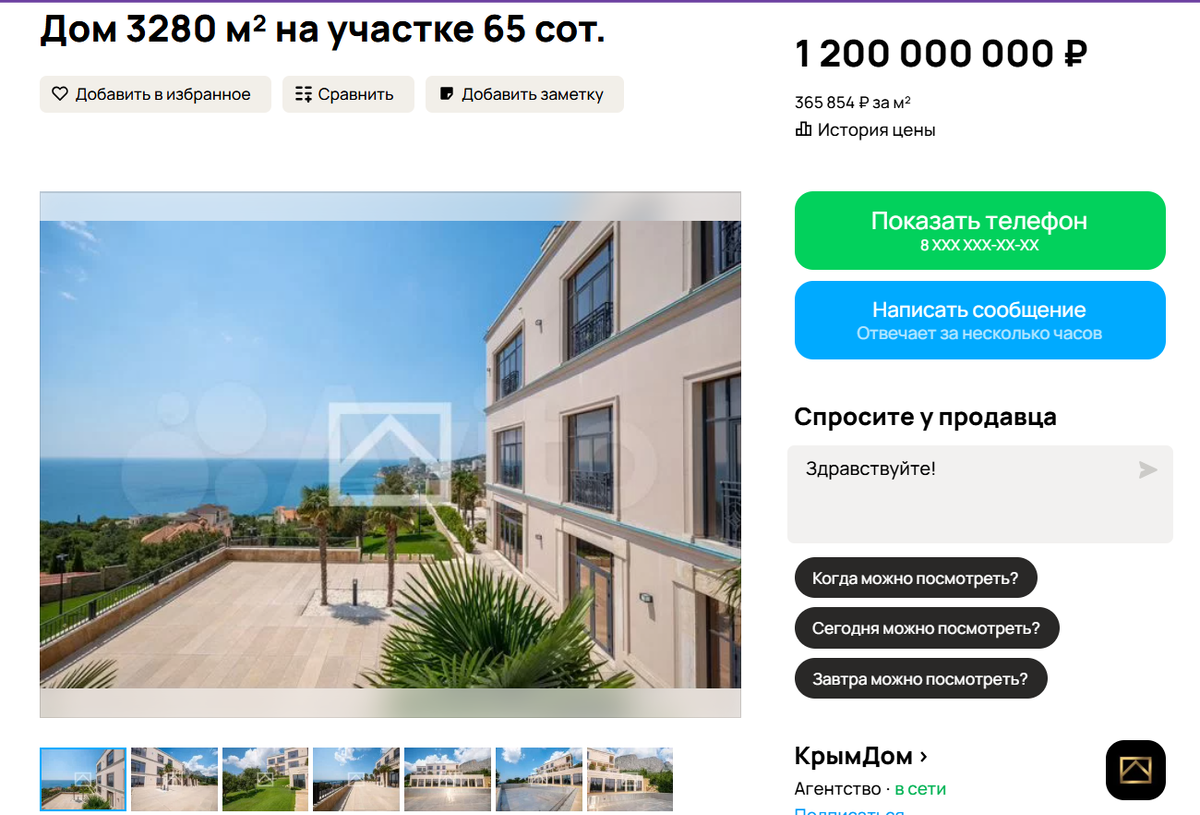Expand the КрымДом seller chevron
Screen dimensions: 1200x815
pyautogui.click(x=923, y=756)
